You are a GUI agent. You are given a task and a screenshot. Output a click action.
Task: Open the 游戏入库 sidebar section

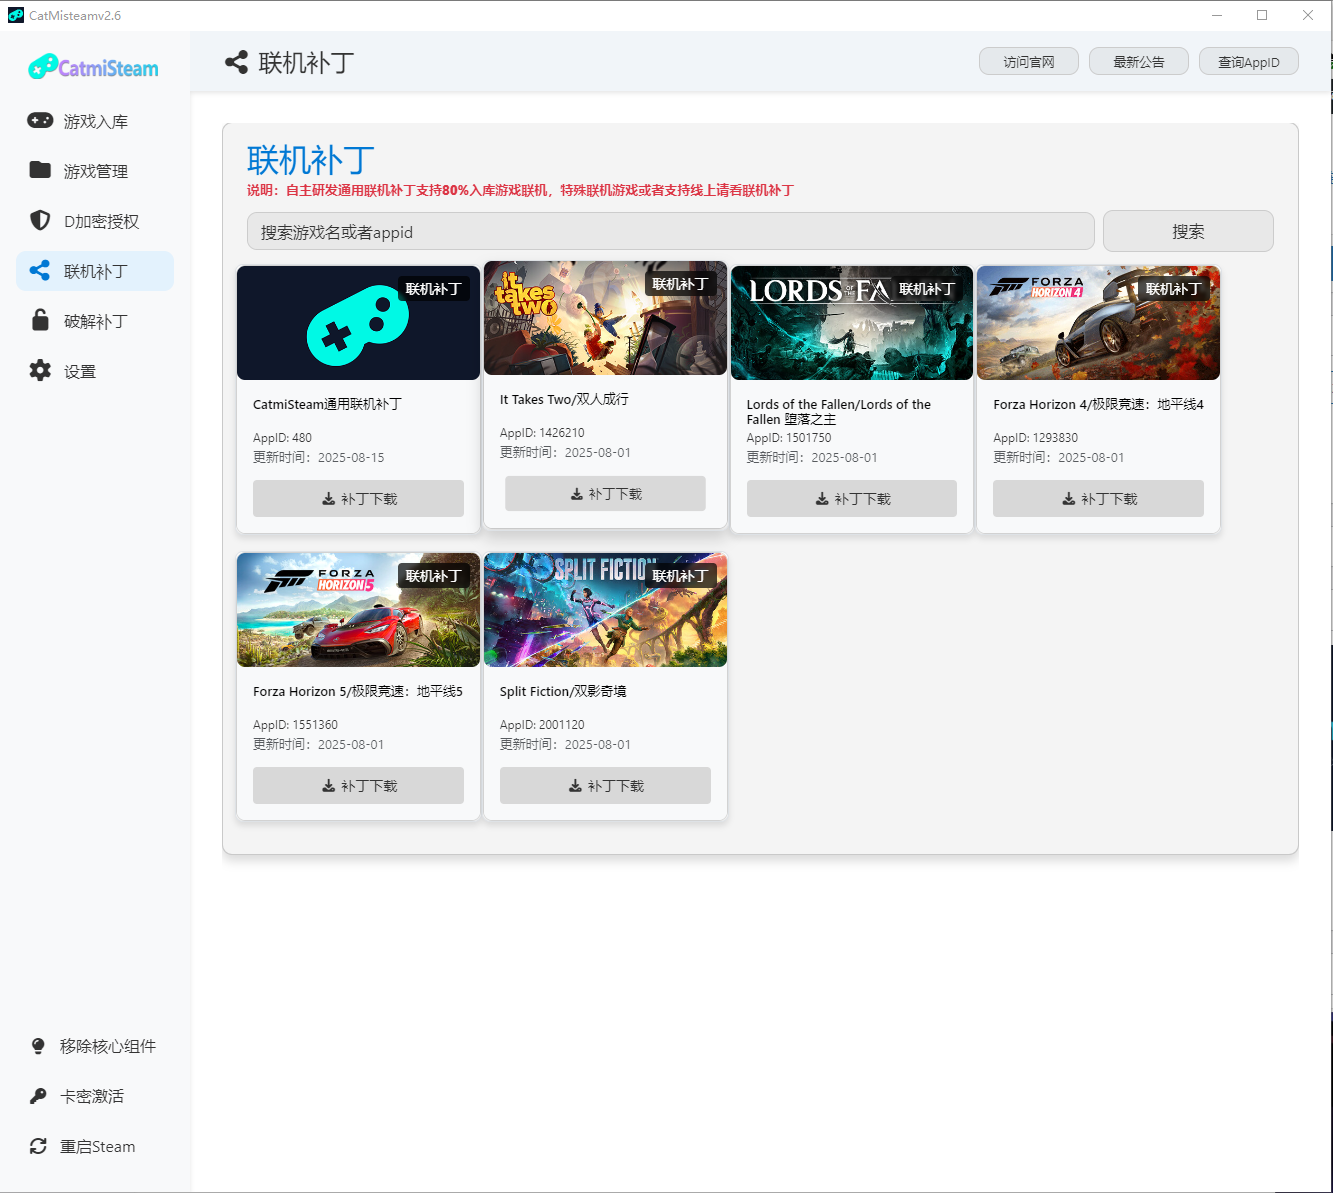[95, 120]
